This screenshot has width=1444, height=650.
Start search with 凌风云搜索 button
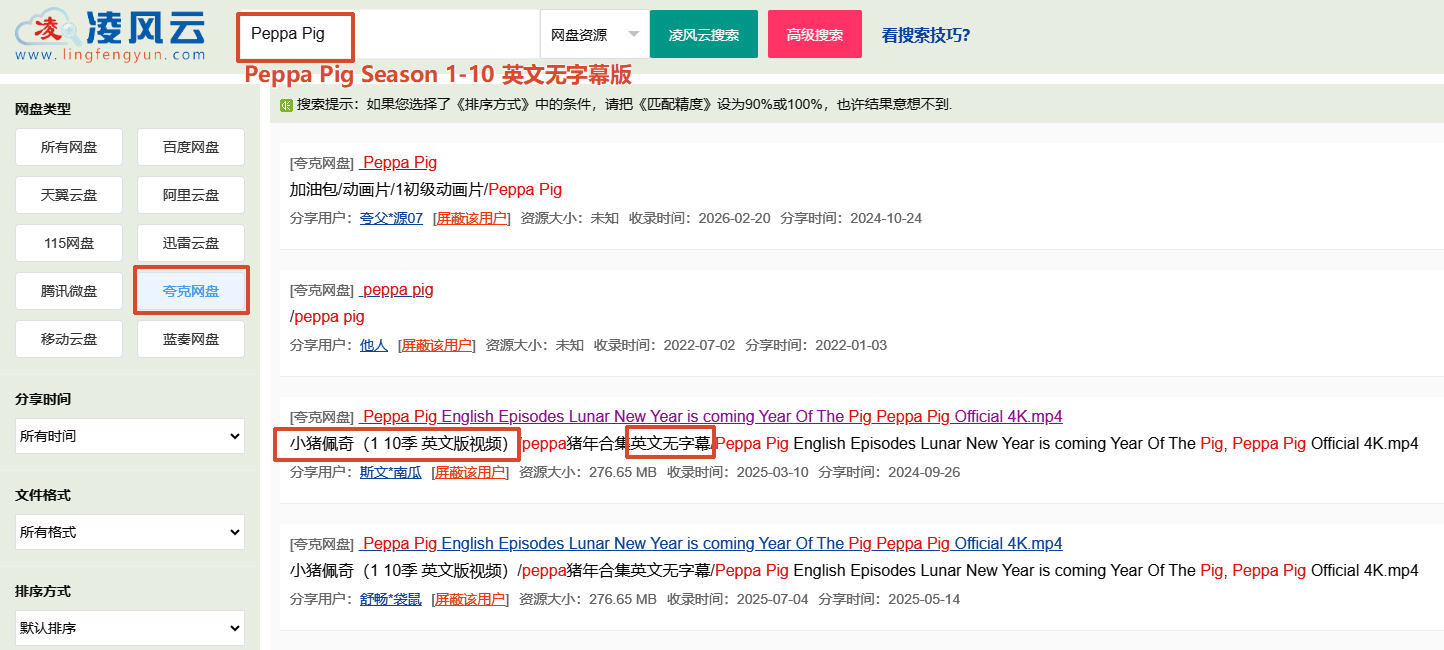tap(704, 34)
